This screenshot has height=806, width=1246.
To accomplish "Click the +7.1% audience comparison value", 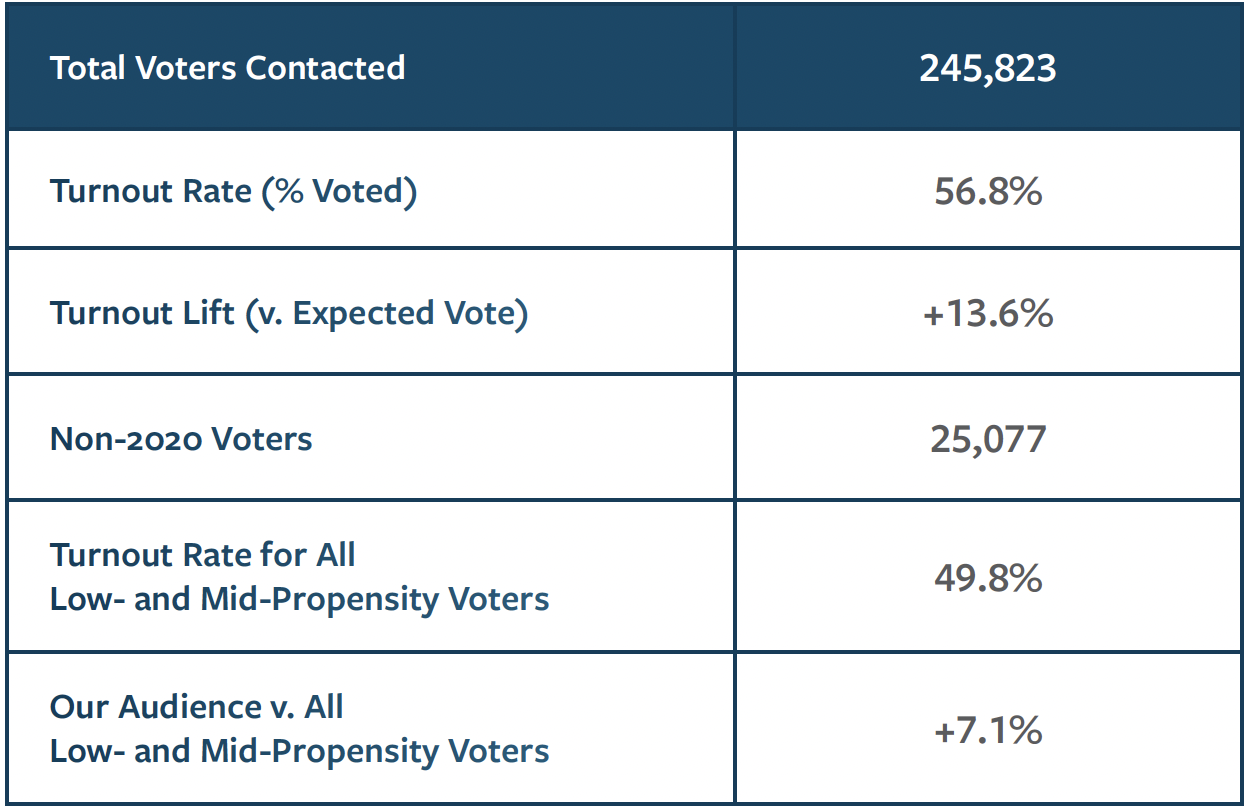I will pos(988,730).
